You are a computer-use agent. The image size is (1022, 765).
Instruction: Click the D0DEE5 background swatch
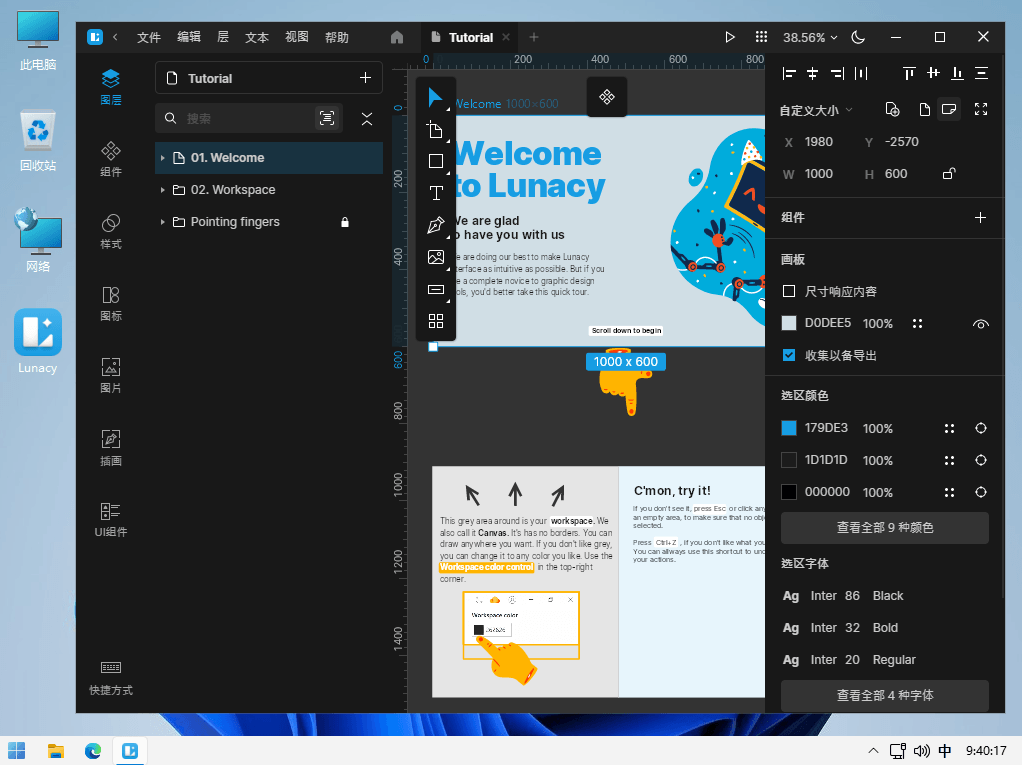click(789, 323)
